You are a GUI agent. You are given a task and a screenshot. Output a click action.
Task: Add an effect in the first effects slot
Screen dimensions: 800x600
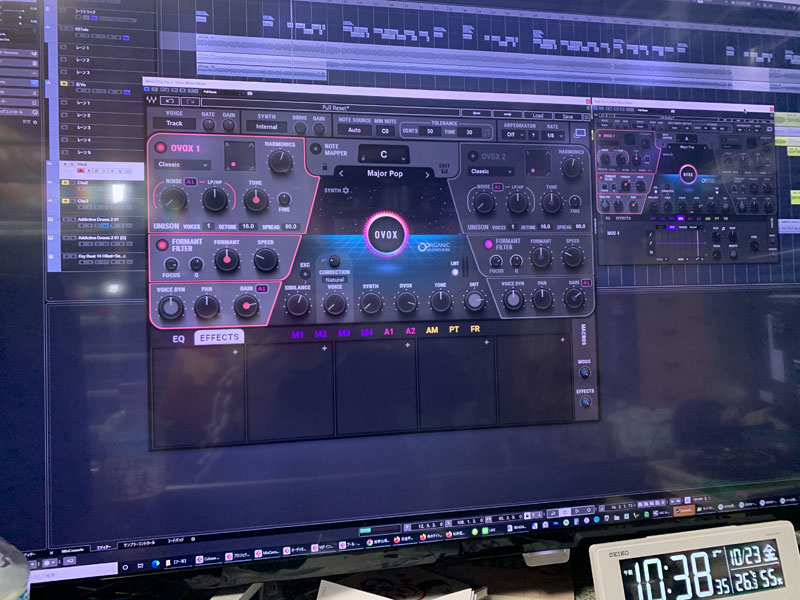pyautogui.click(x=235, y=352)
